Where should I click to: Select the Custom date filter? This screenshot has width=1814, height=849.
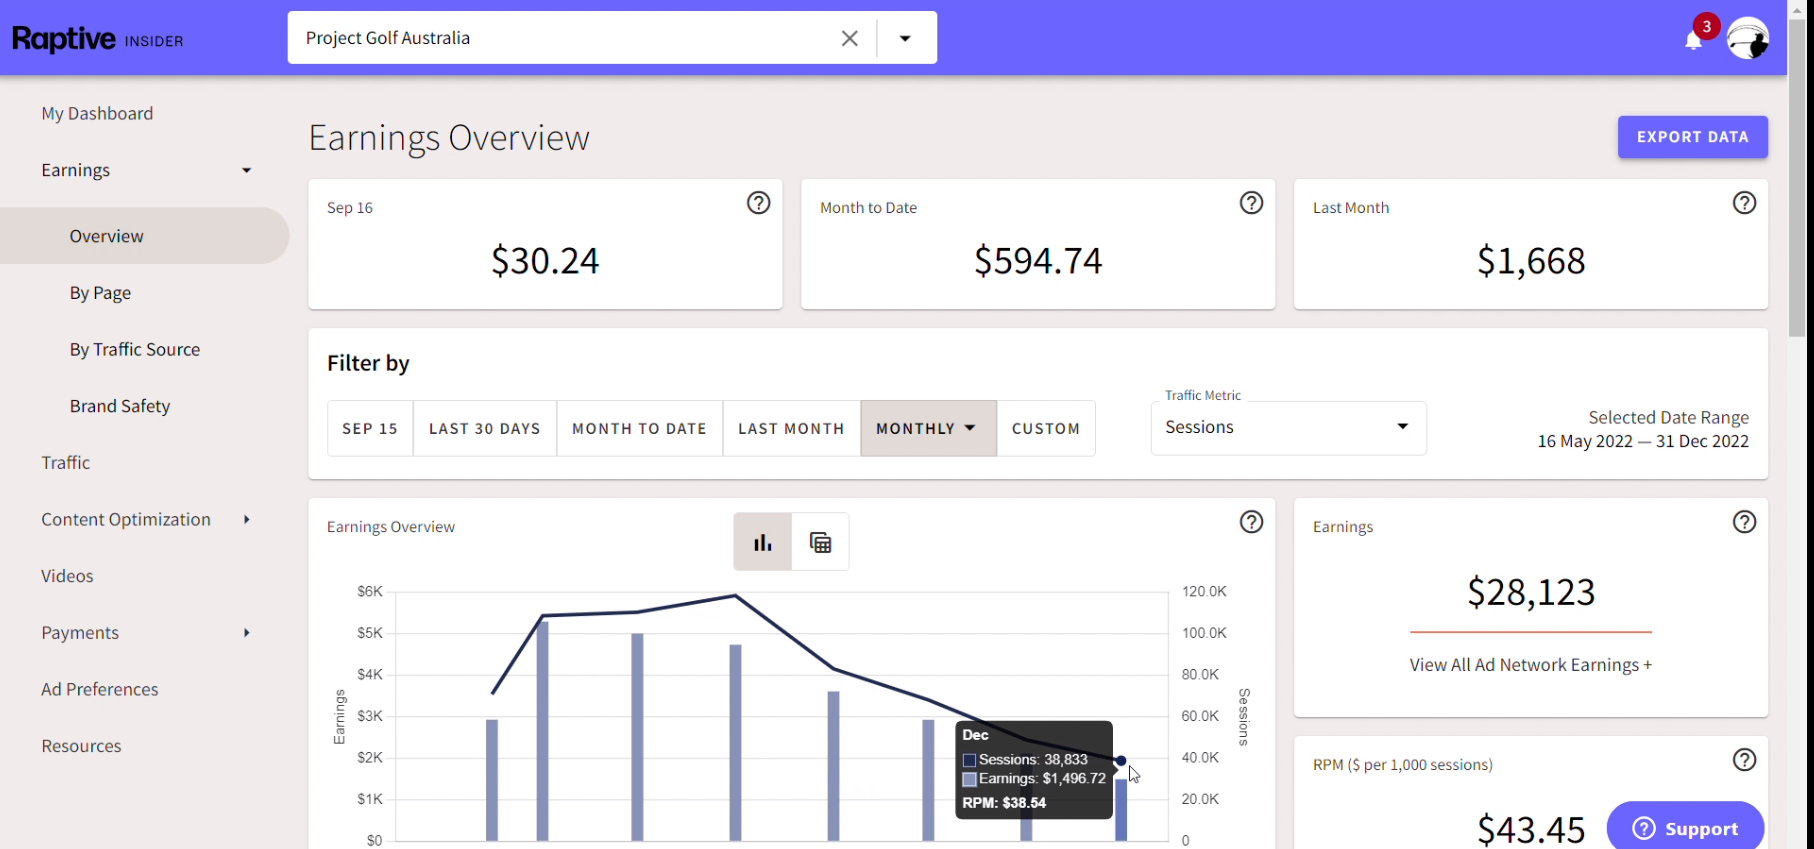pos(1046,428)
